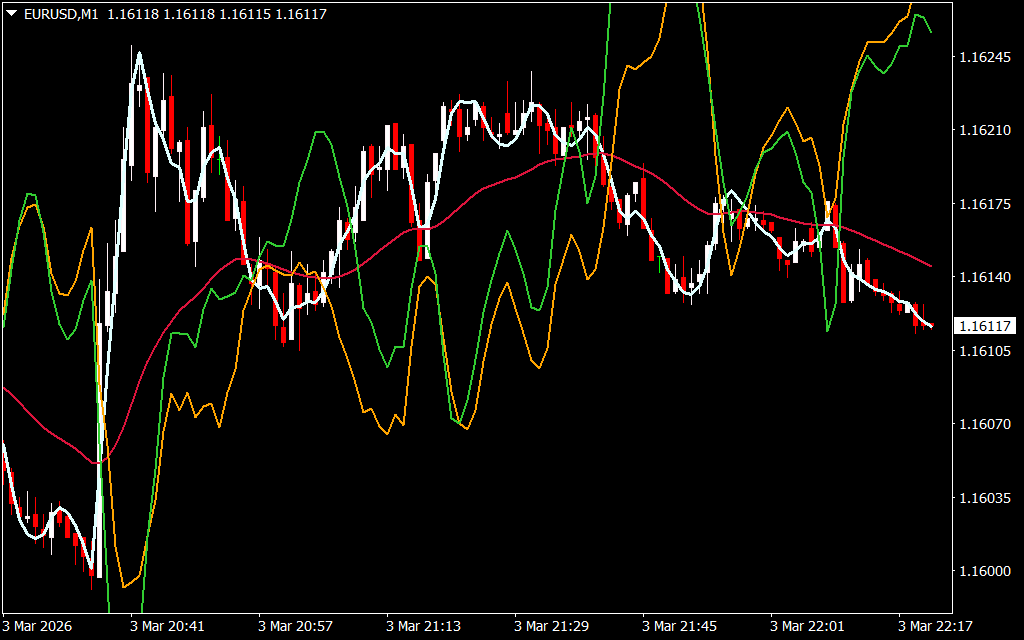Click the 3 Mar 21:29 time marker

coord(551,626)
